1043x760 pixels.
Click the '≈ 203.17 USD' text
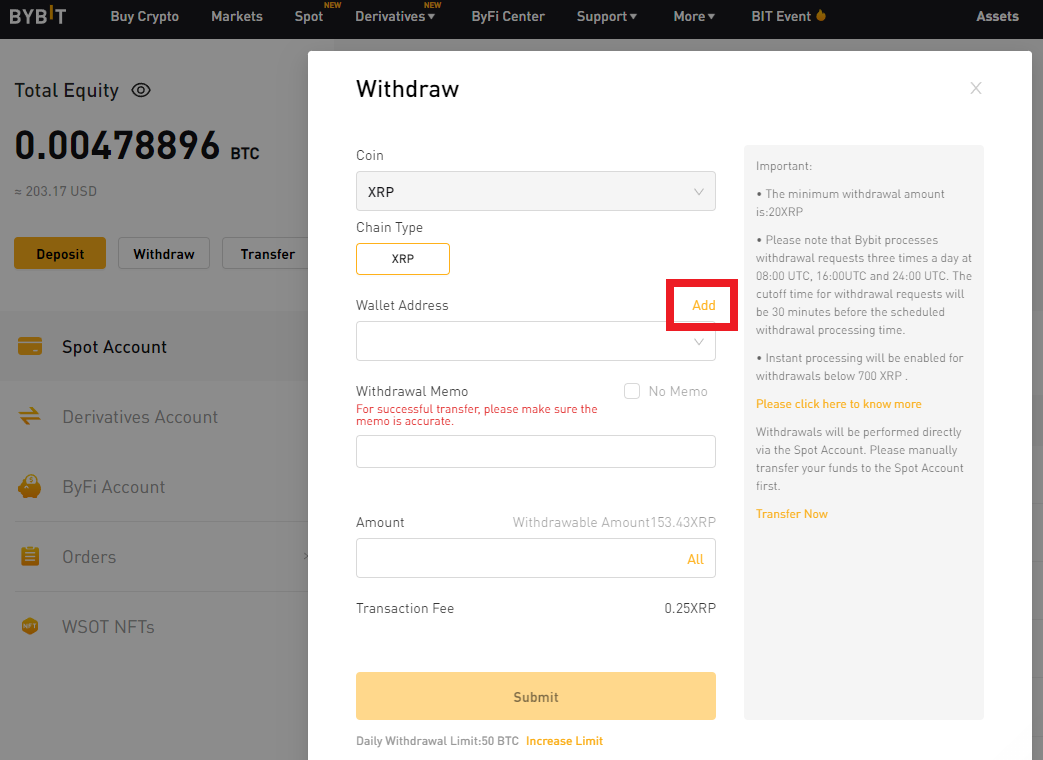(56, 191)
